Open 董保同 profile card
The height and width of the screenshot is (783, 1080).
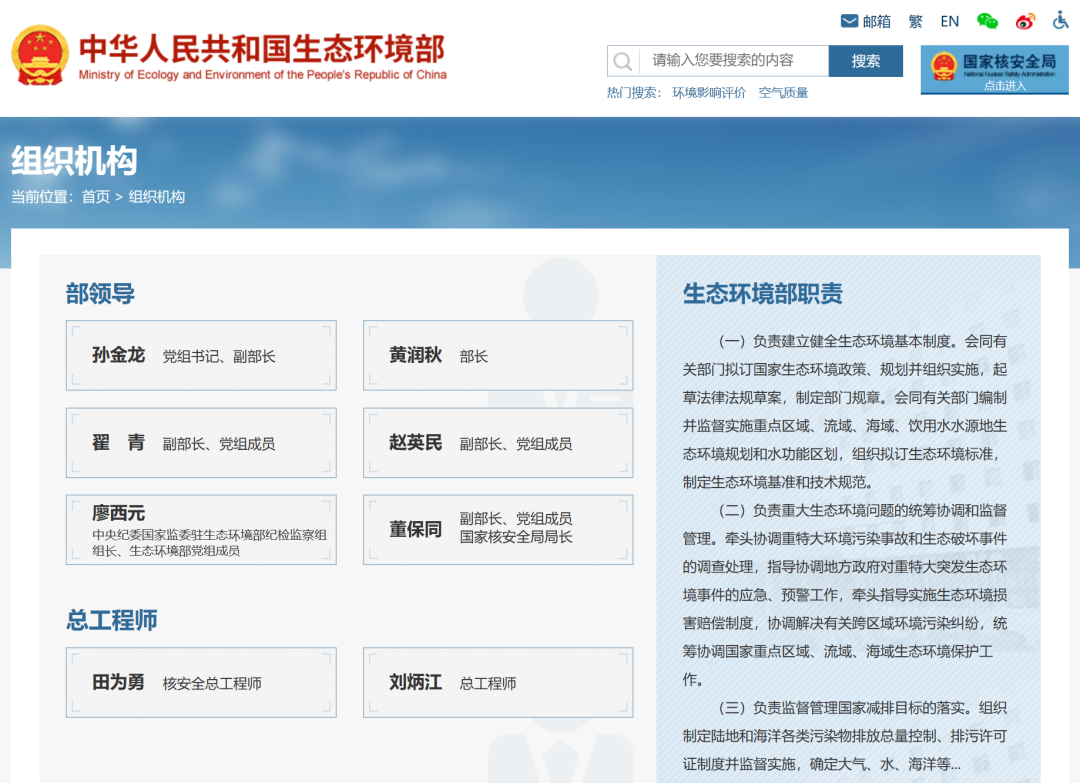click(x=498, y=529)
